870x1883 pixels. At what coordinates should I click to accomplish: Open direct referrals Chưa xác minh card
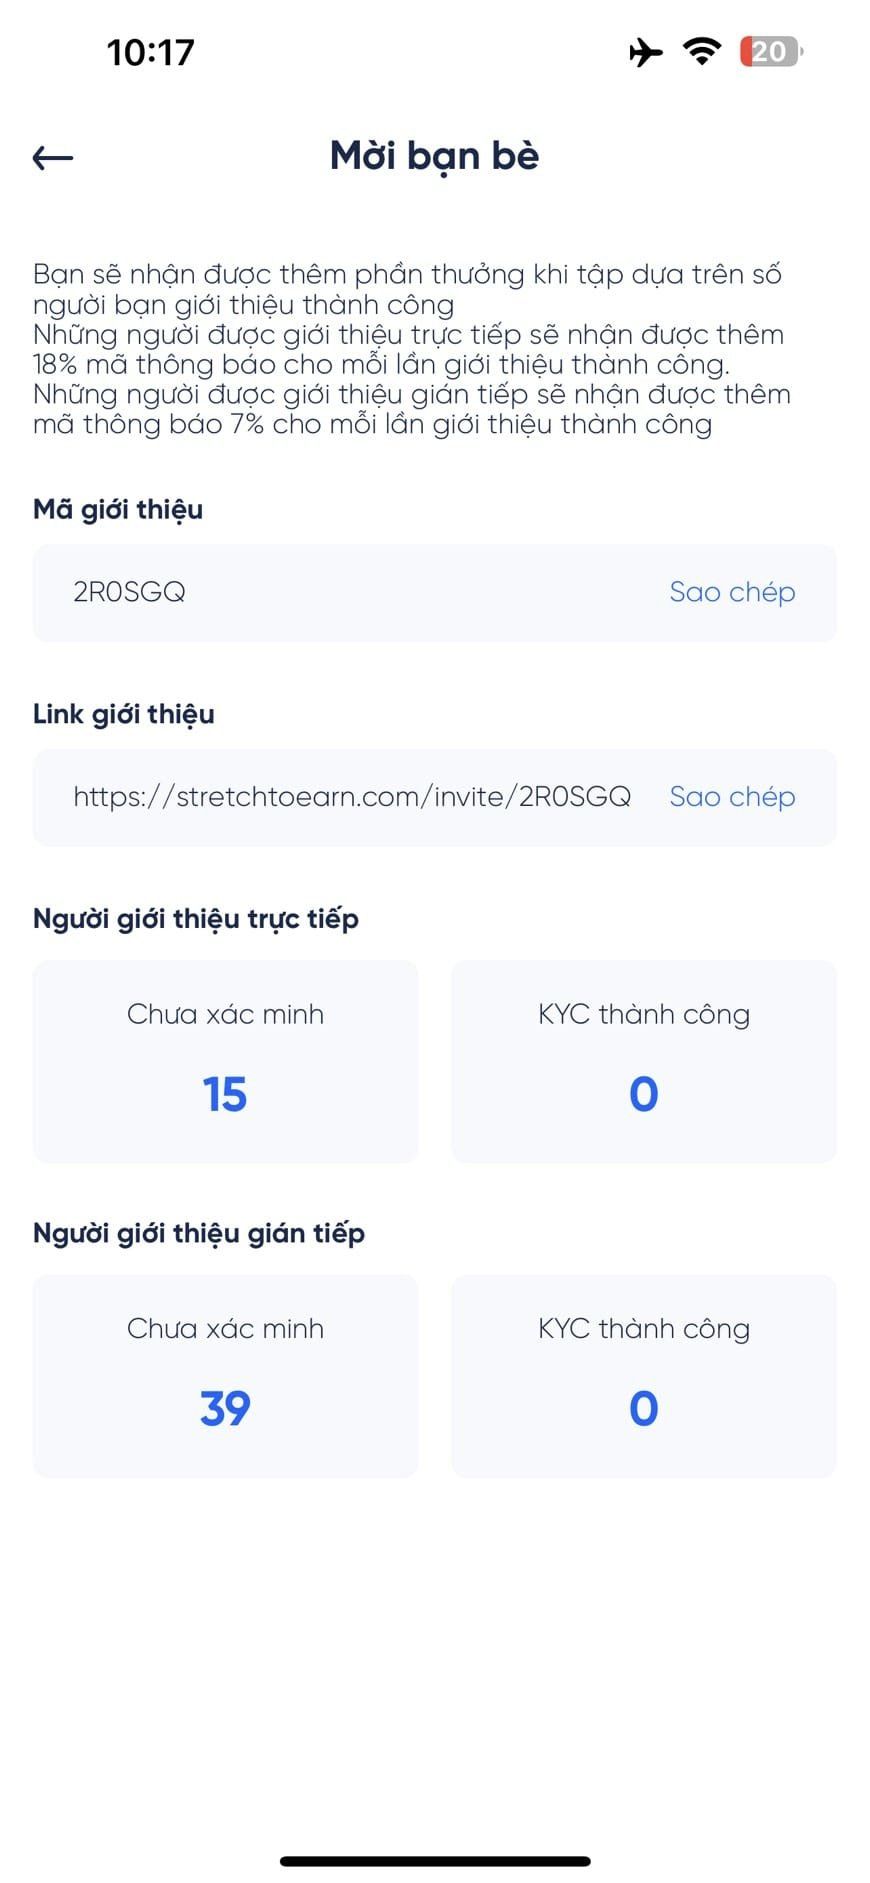click(225, 1061)
